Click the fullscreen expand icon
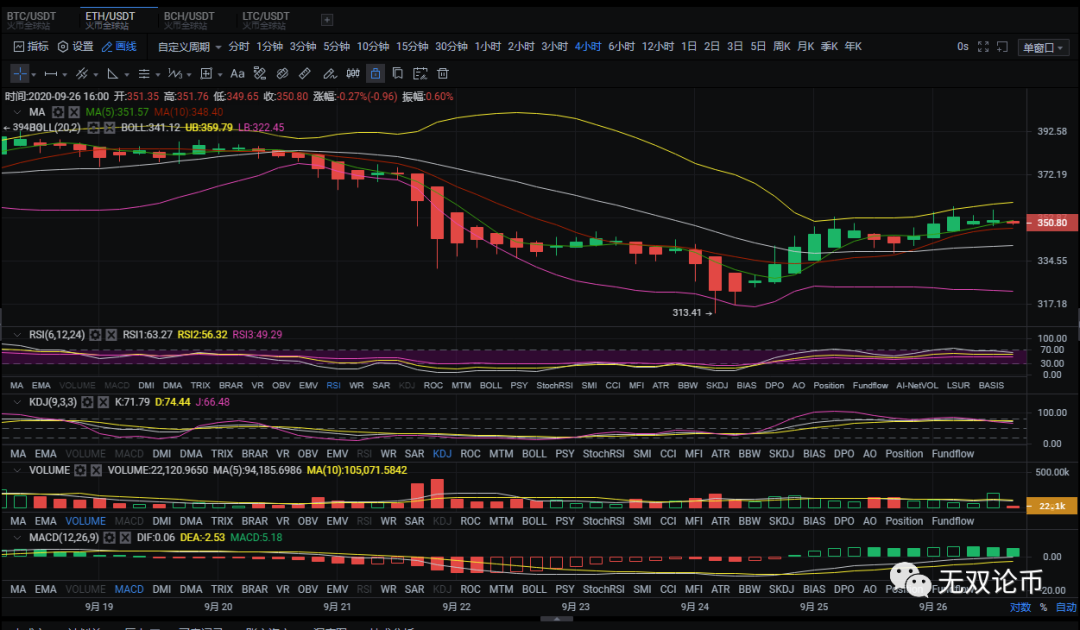1080x630 pixels. pyautogui.click(x=983, y=46)
